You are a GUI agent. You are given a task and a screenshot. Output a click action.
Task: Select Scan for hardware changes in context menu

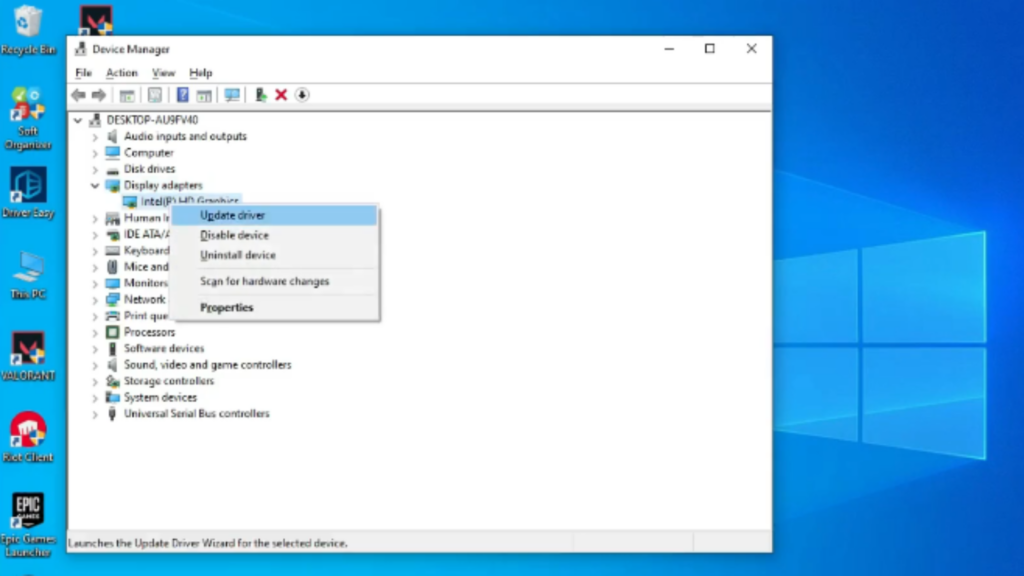point(265,281)
